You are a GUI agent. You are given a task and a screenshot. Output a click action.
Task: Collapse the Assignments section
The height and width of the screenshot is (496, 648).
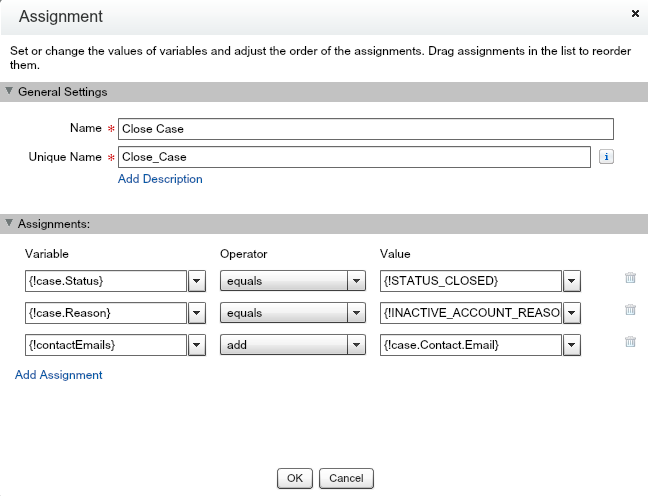[10, 223]
